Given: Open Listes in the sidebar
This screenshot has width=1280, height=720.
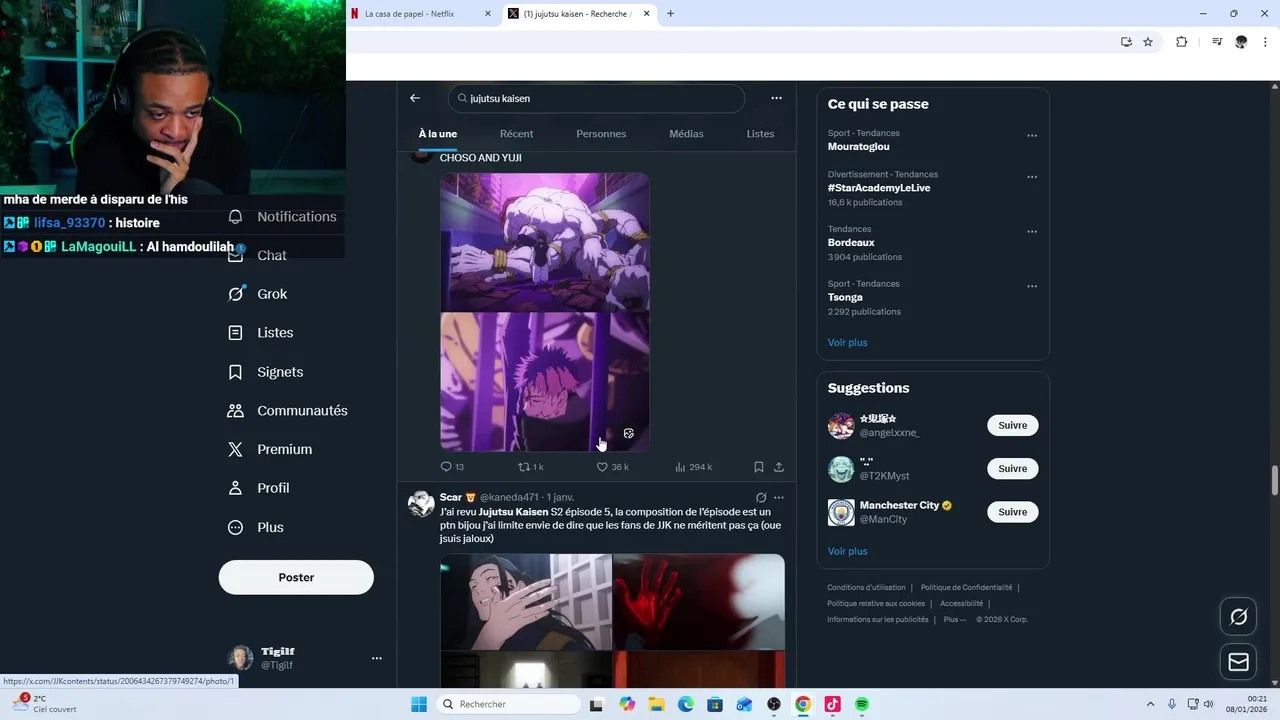Looking at the screenshot, I should (x=260, y=333).
